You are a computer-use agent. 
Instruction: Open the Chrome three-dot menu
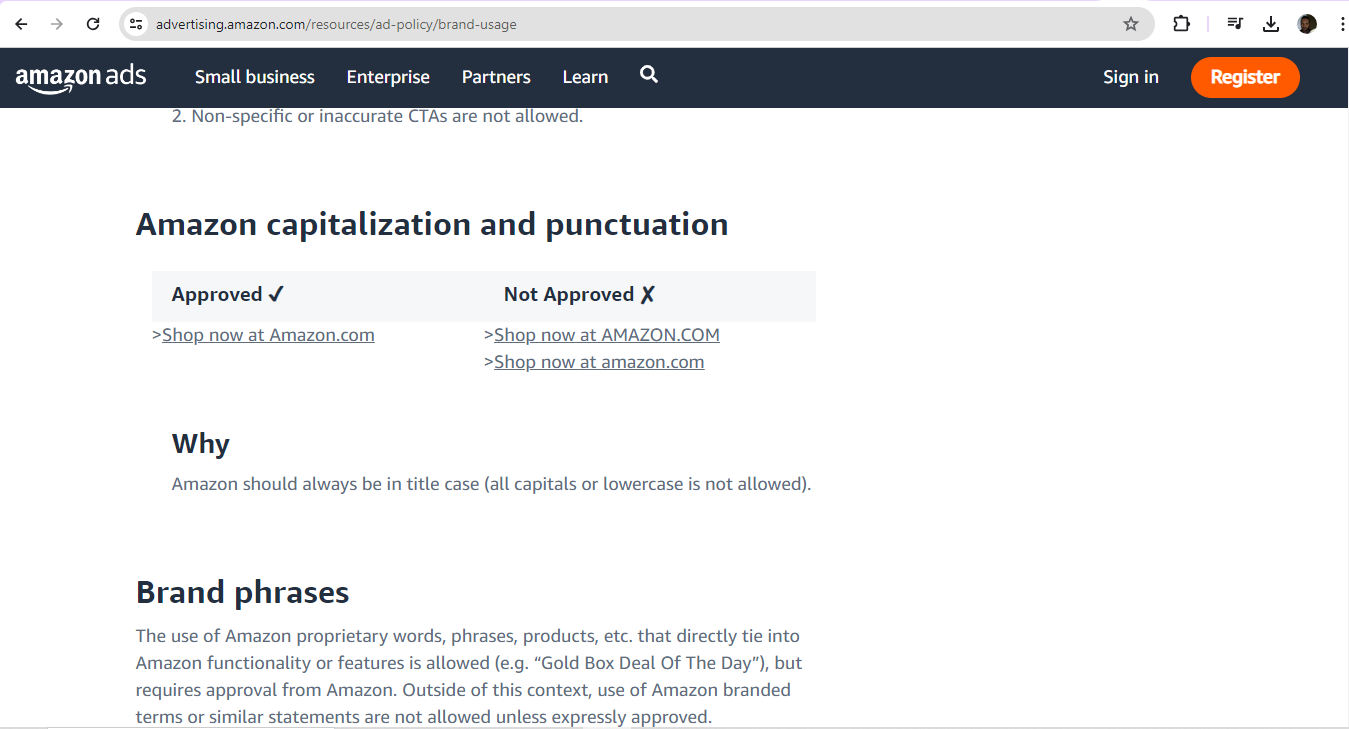coord(1341,23)
